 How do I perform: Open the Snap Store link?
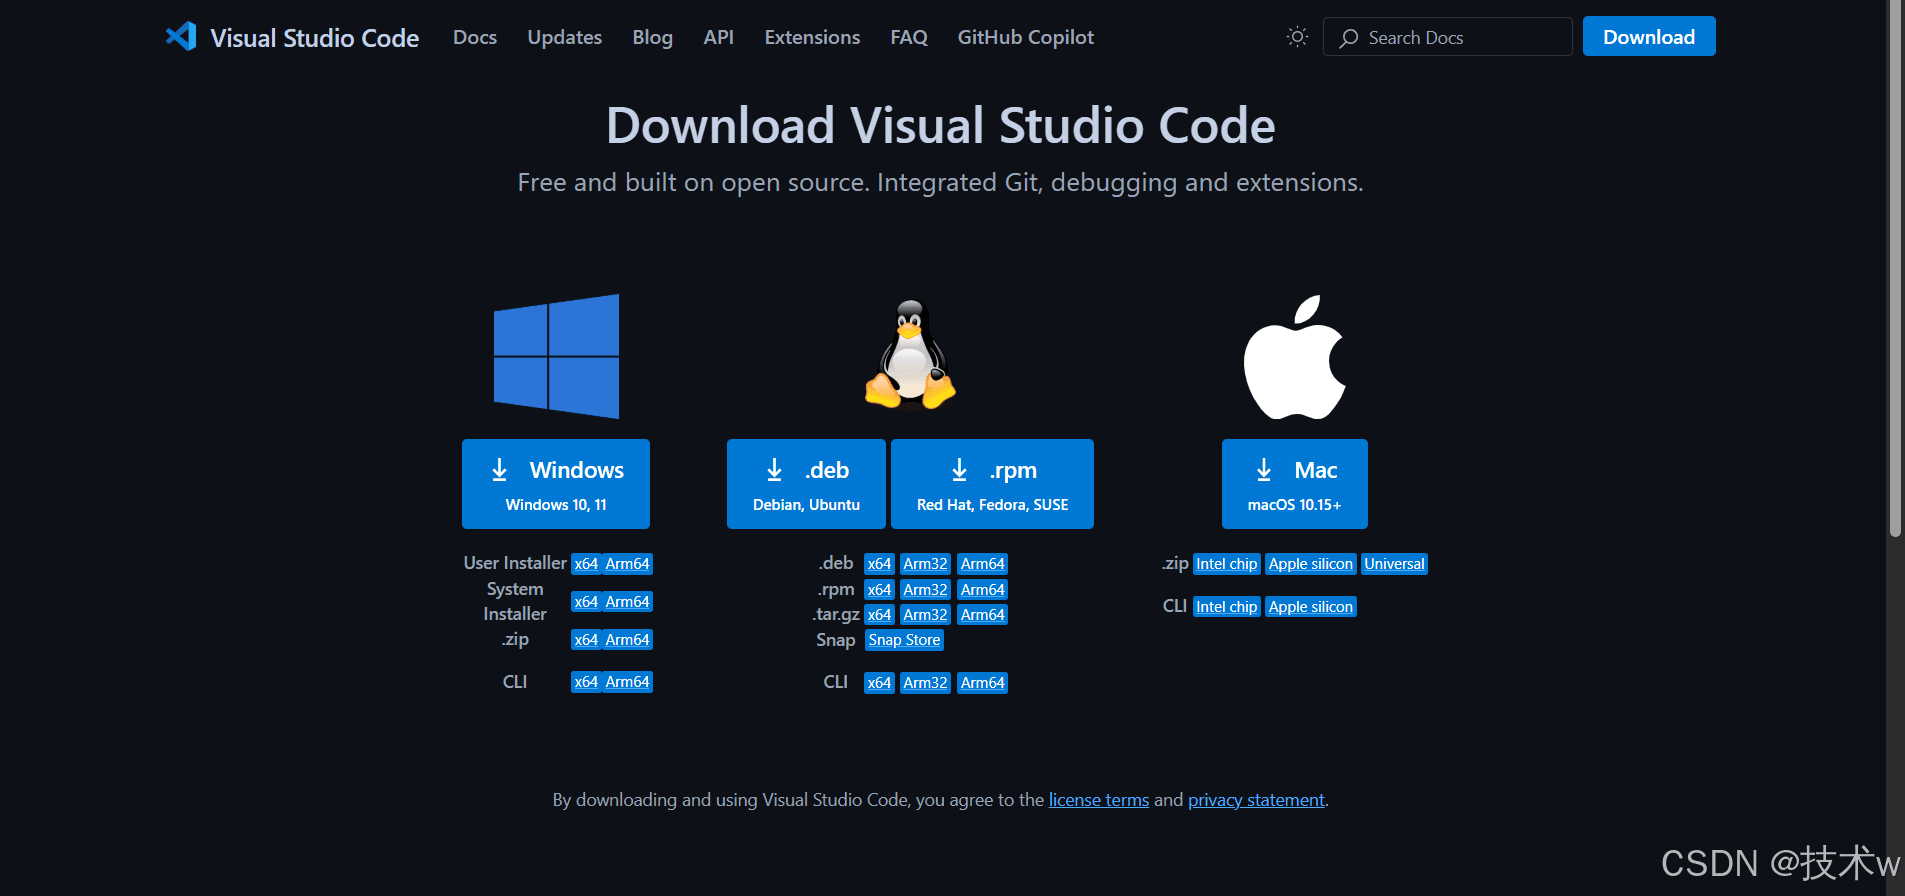point(904,640)
